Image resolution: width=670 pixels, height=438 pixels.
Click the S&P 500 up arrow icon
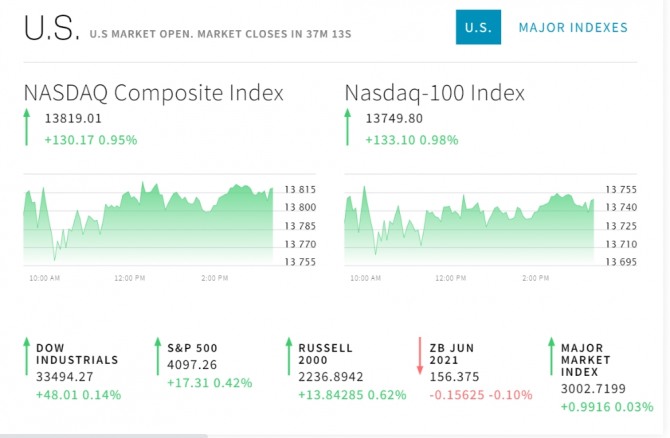pos(158,358)
